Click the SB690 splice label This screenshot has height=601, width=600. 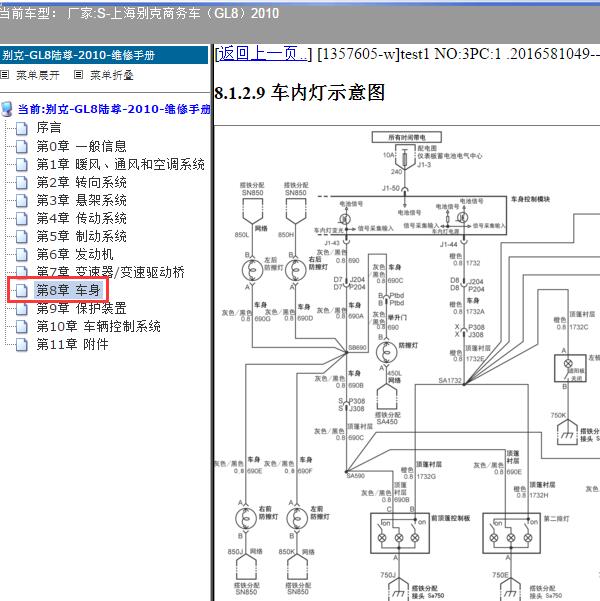coord(357,347)
